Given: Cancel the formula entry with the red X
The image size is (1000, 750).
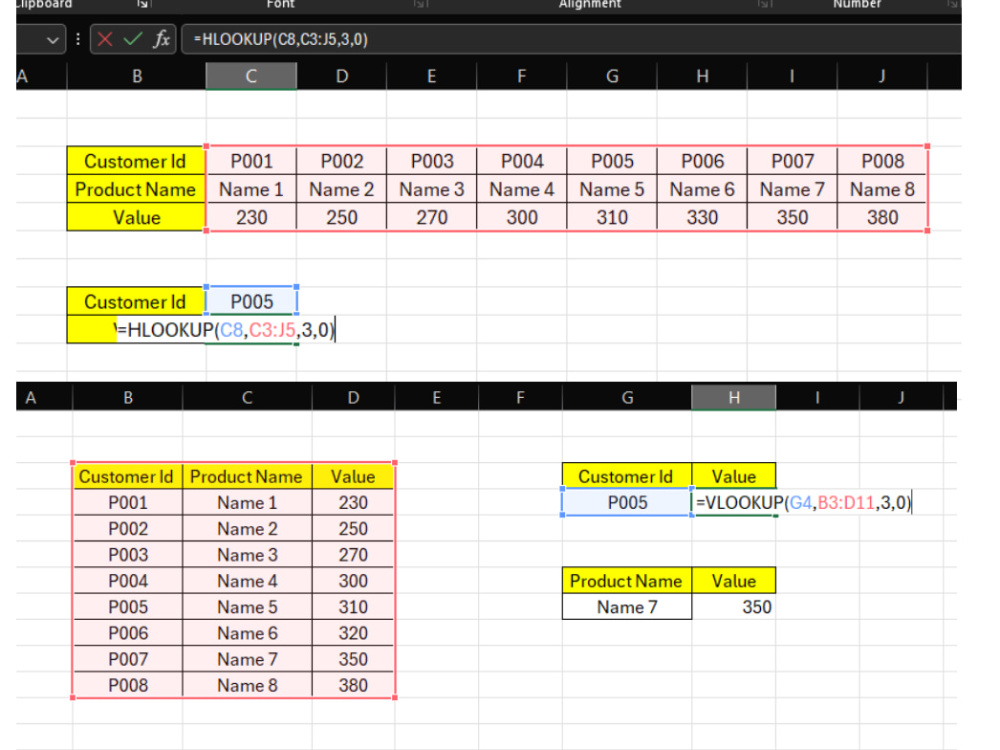Looking at the screenshot, I should (x=105, y=40).
